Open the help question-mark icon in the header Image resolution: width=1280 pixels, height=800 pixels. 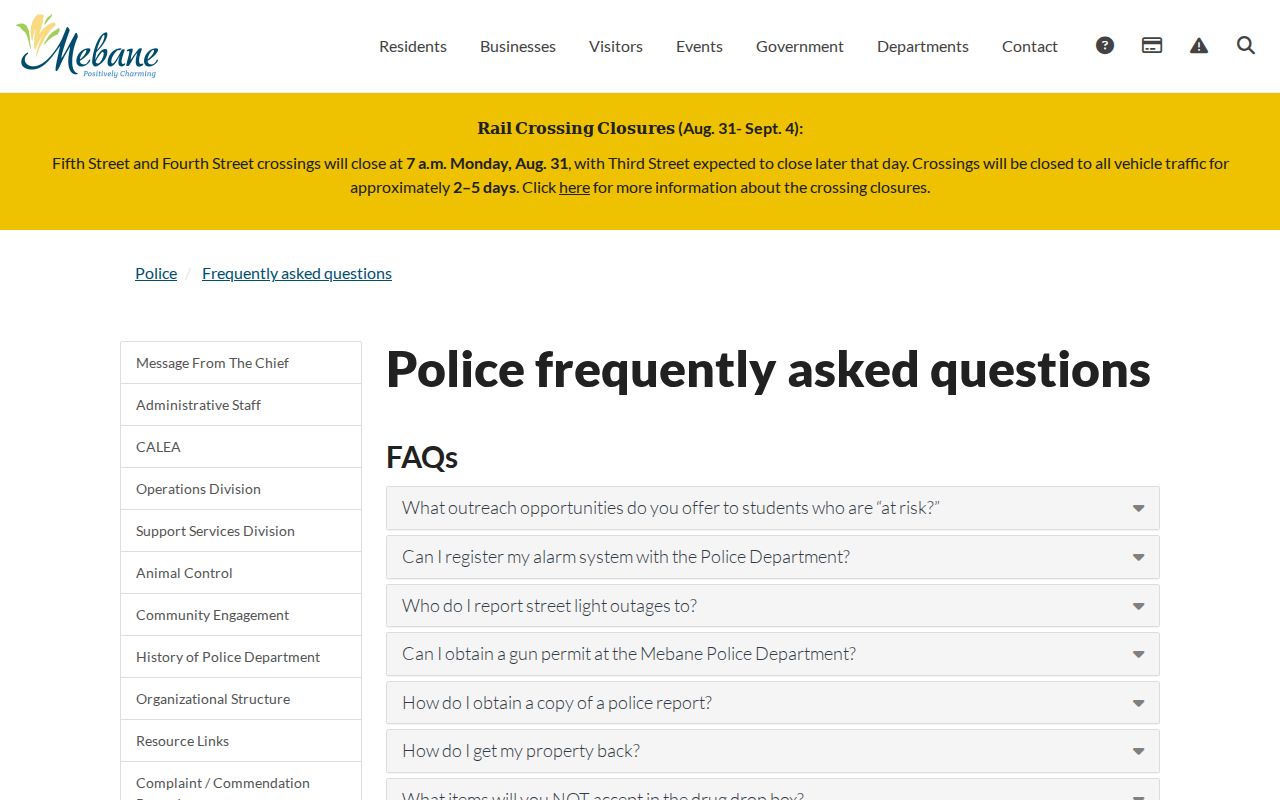[x=1105, y=45]
